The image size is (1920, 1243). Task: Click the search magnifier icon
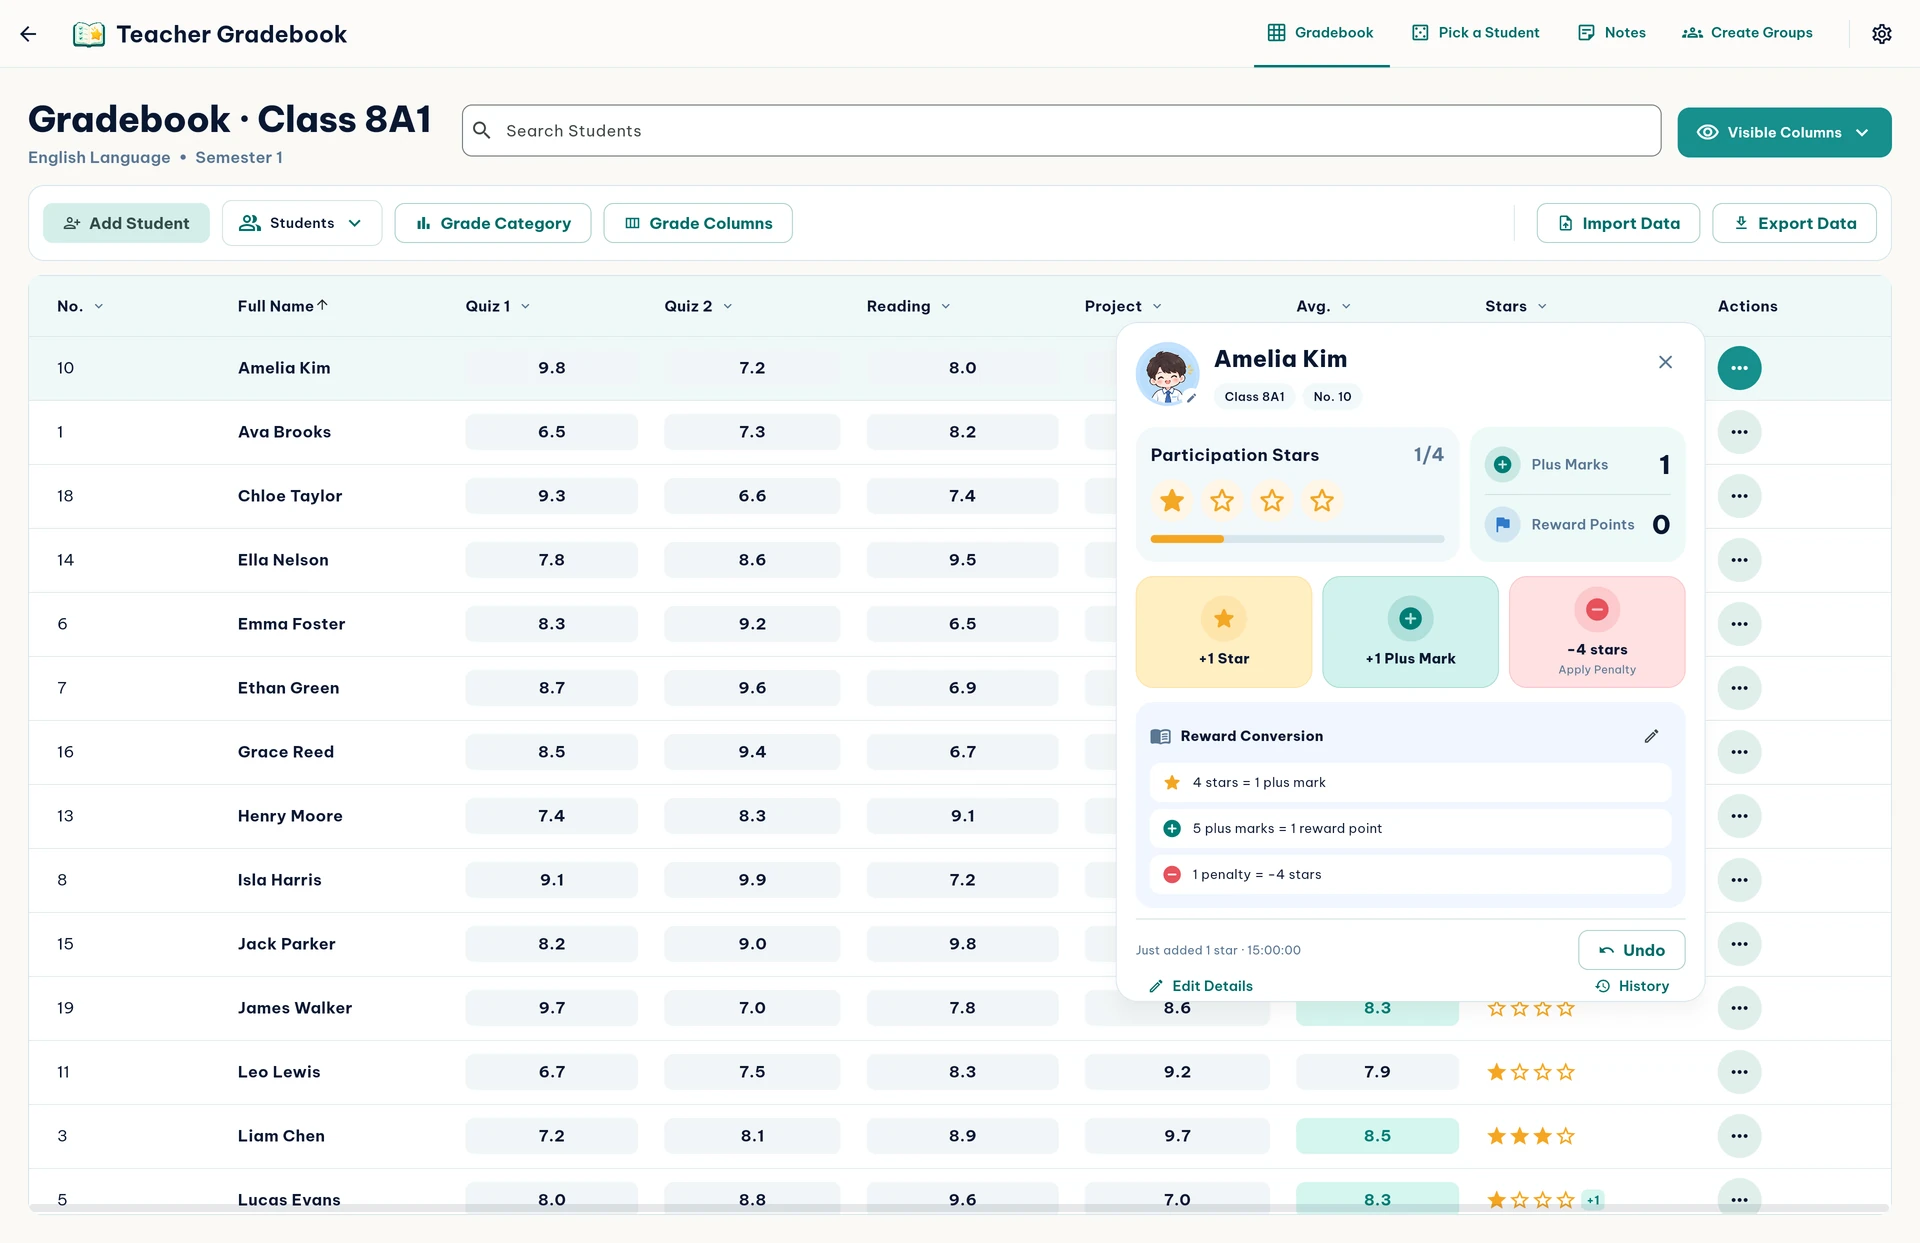point(482,131)
